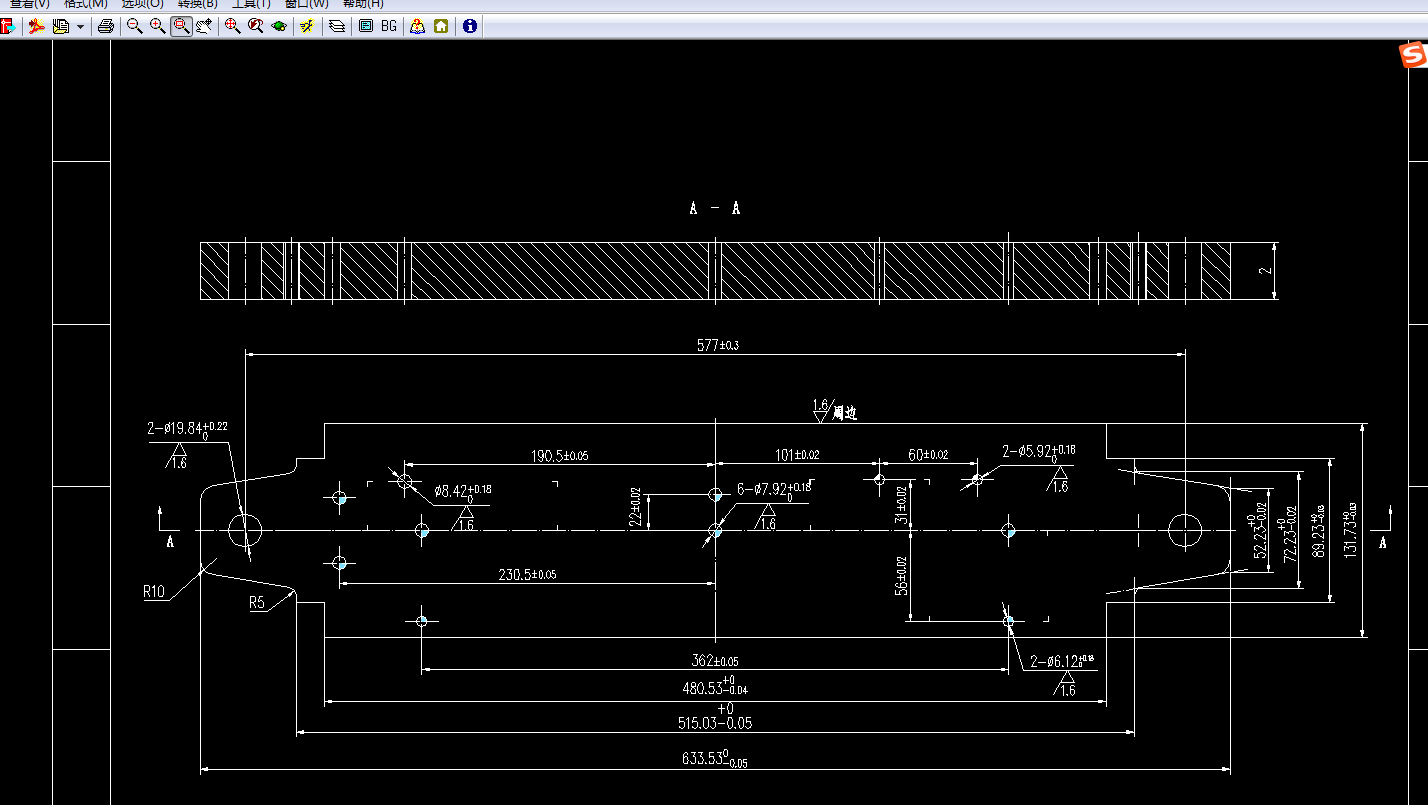Click the PDF export icon
This screenshot has width=1428, height=805.
point(37,26)
